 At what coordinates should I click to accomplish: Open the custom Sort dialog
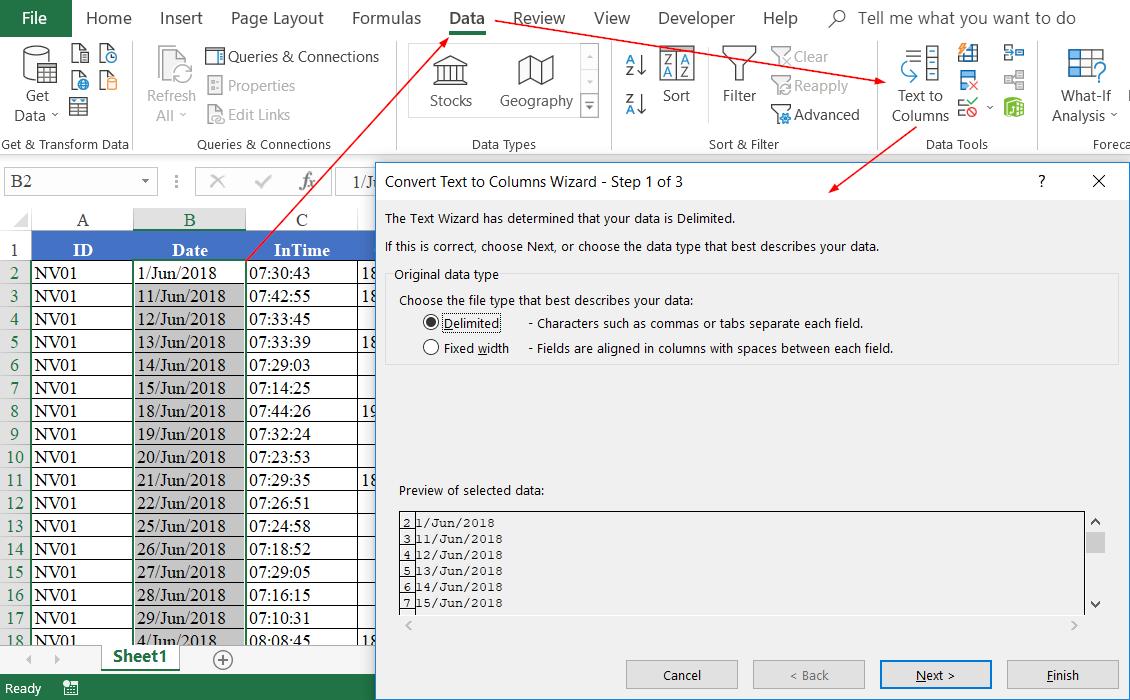point(676,76)
